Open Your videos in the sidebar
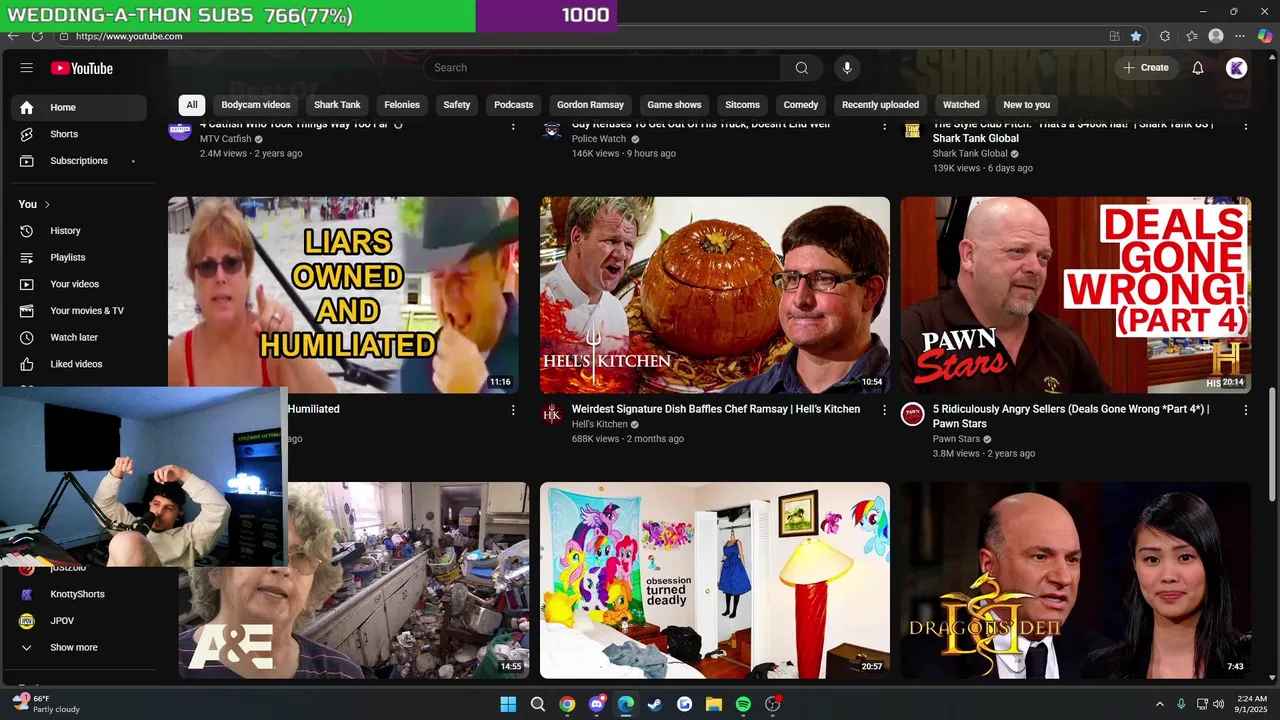This screenshot has width=1280, height=720. (79, 284)
